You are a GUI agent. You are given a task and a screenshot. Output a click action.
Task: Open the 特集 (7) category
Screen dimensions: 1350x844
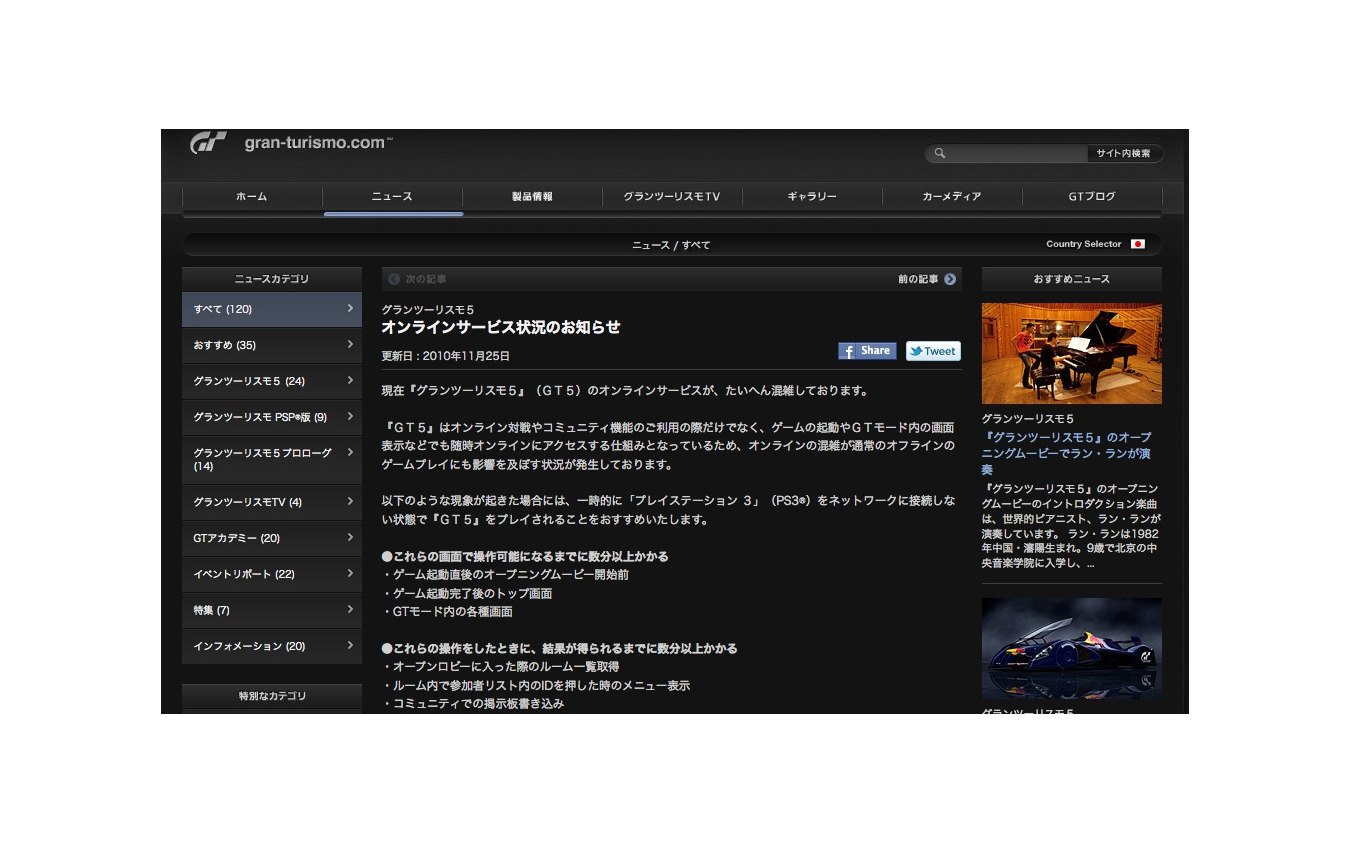272,610
